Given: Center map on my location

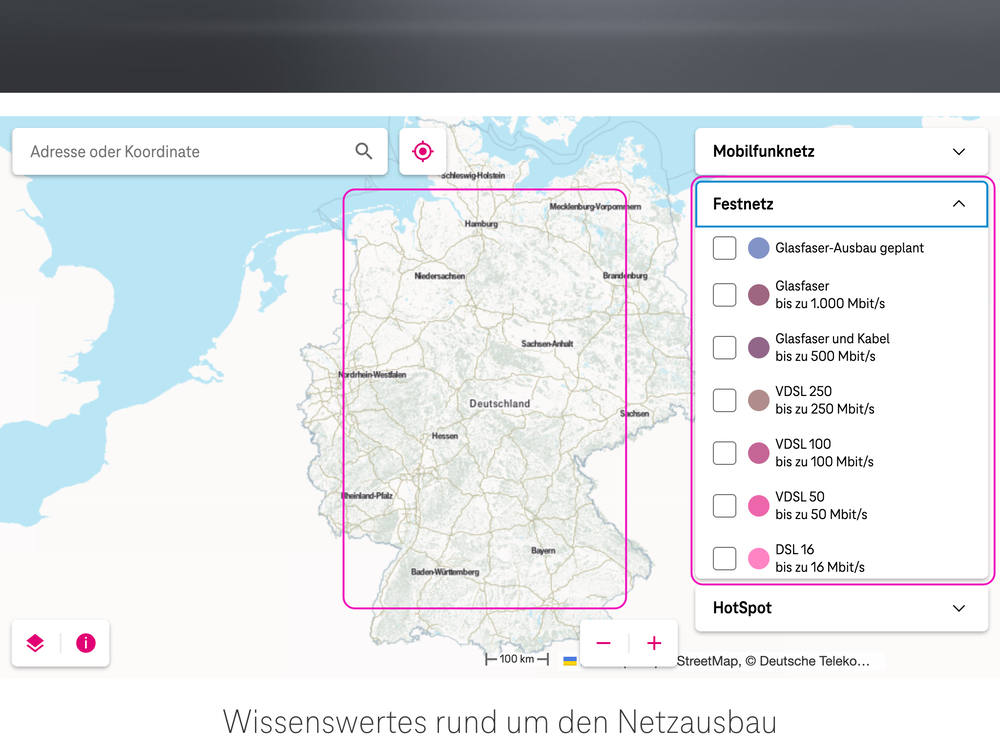Looking at the screenshot, I should (423, 151).
